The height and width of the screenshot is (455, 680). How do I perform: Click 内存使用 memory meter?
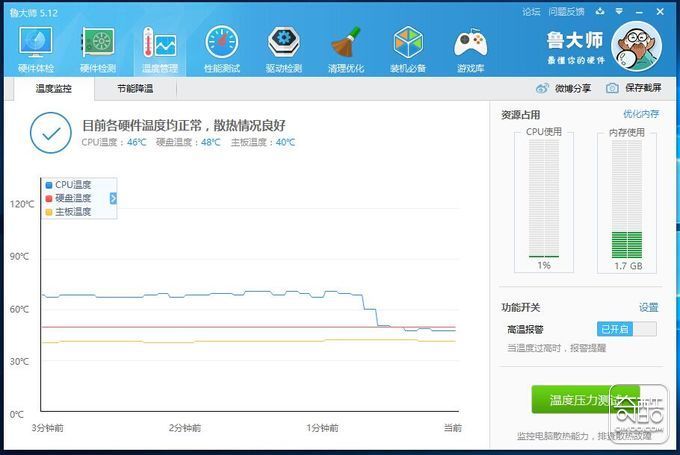click(627, 199)
